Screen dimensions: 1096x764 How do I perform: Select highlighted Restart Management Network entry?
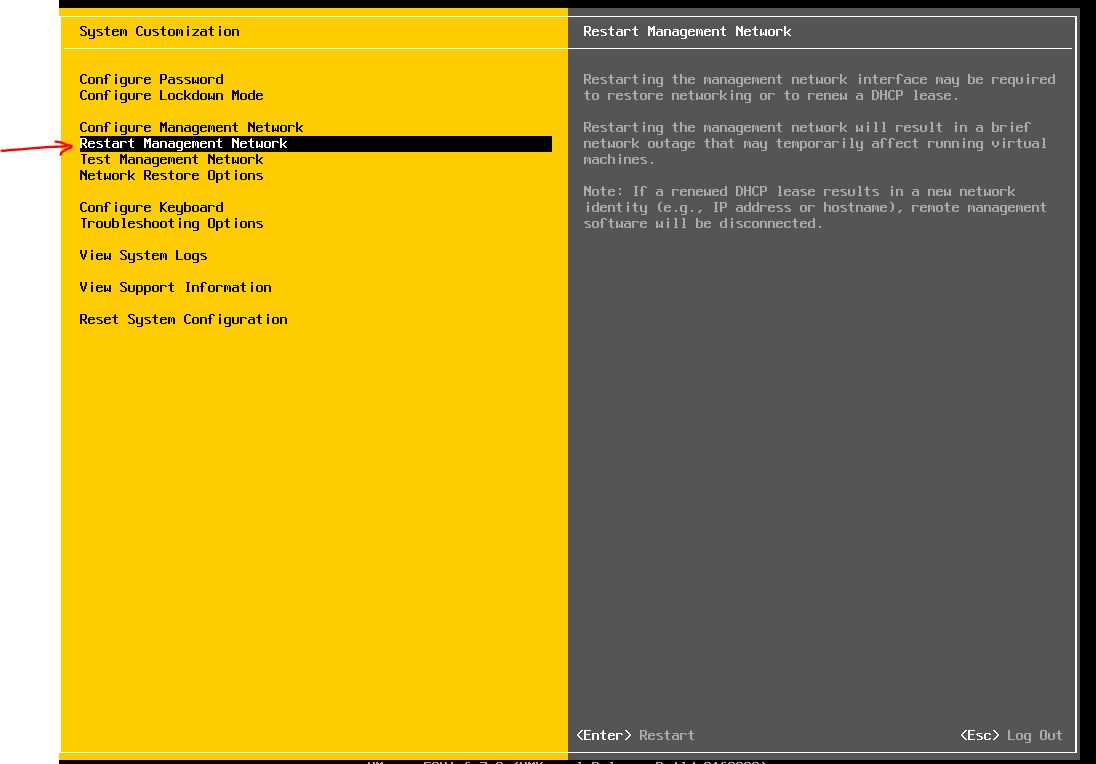315,143
